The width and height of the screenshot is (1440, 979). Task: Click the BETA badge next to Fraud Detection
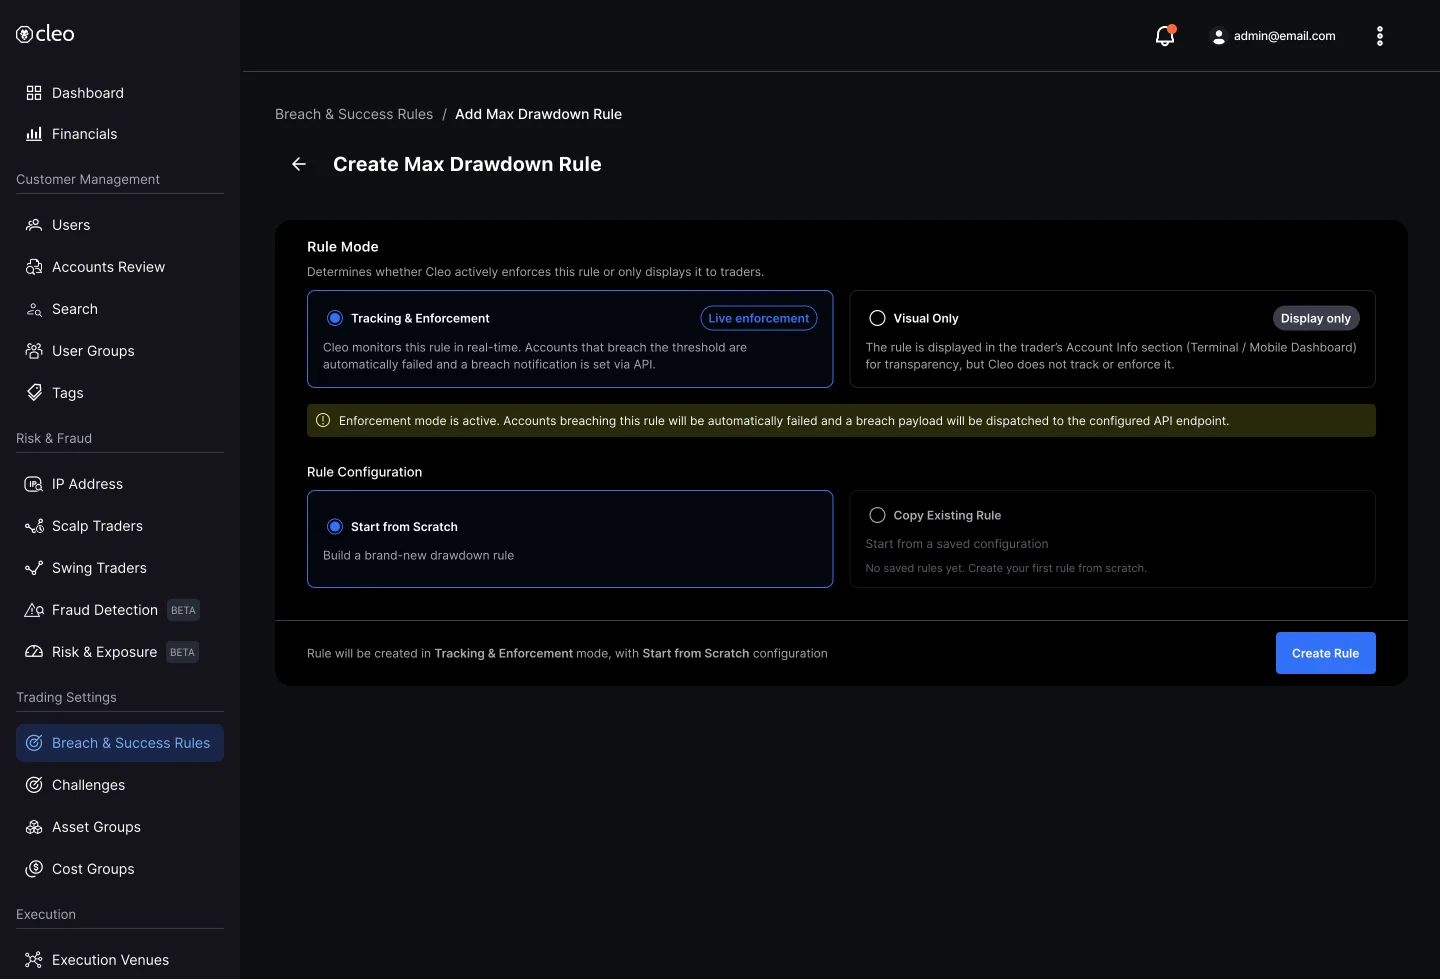coord(183,610)
